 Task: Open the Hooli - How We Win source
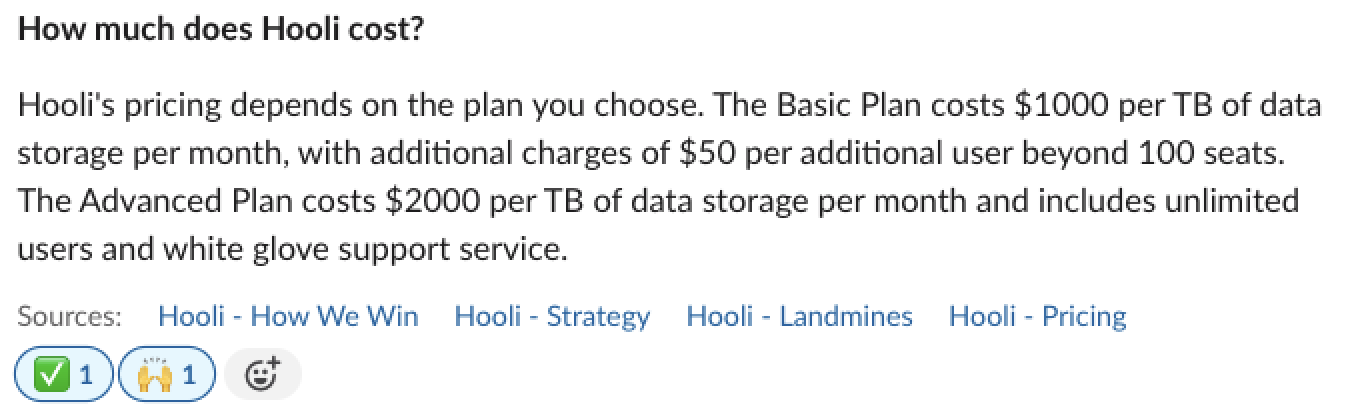pos(288,317)
